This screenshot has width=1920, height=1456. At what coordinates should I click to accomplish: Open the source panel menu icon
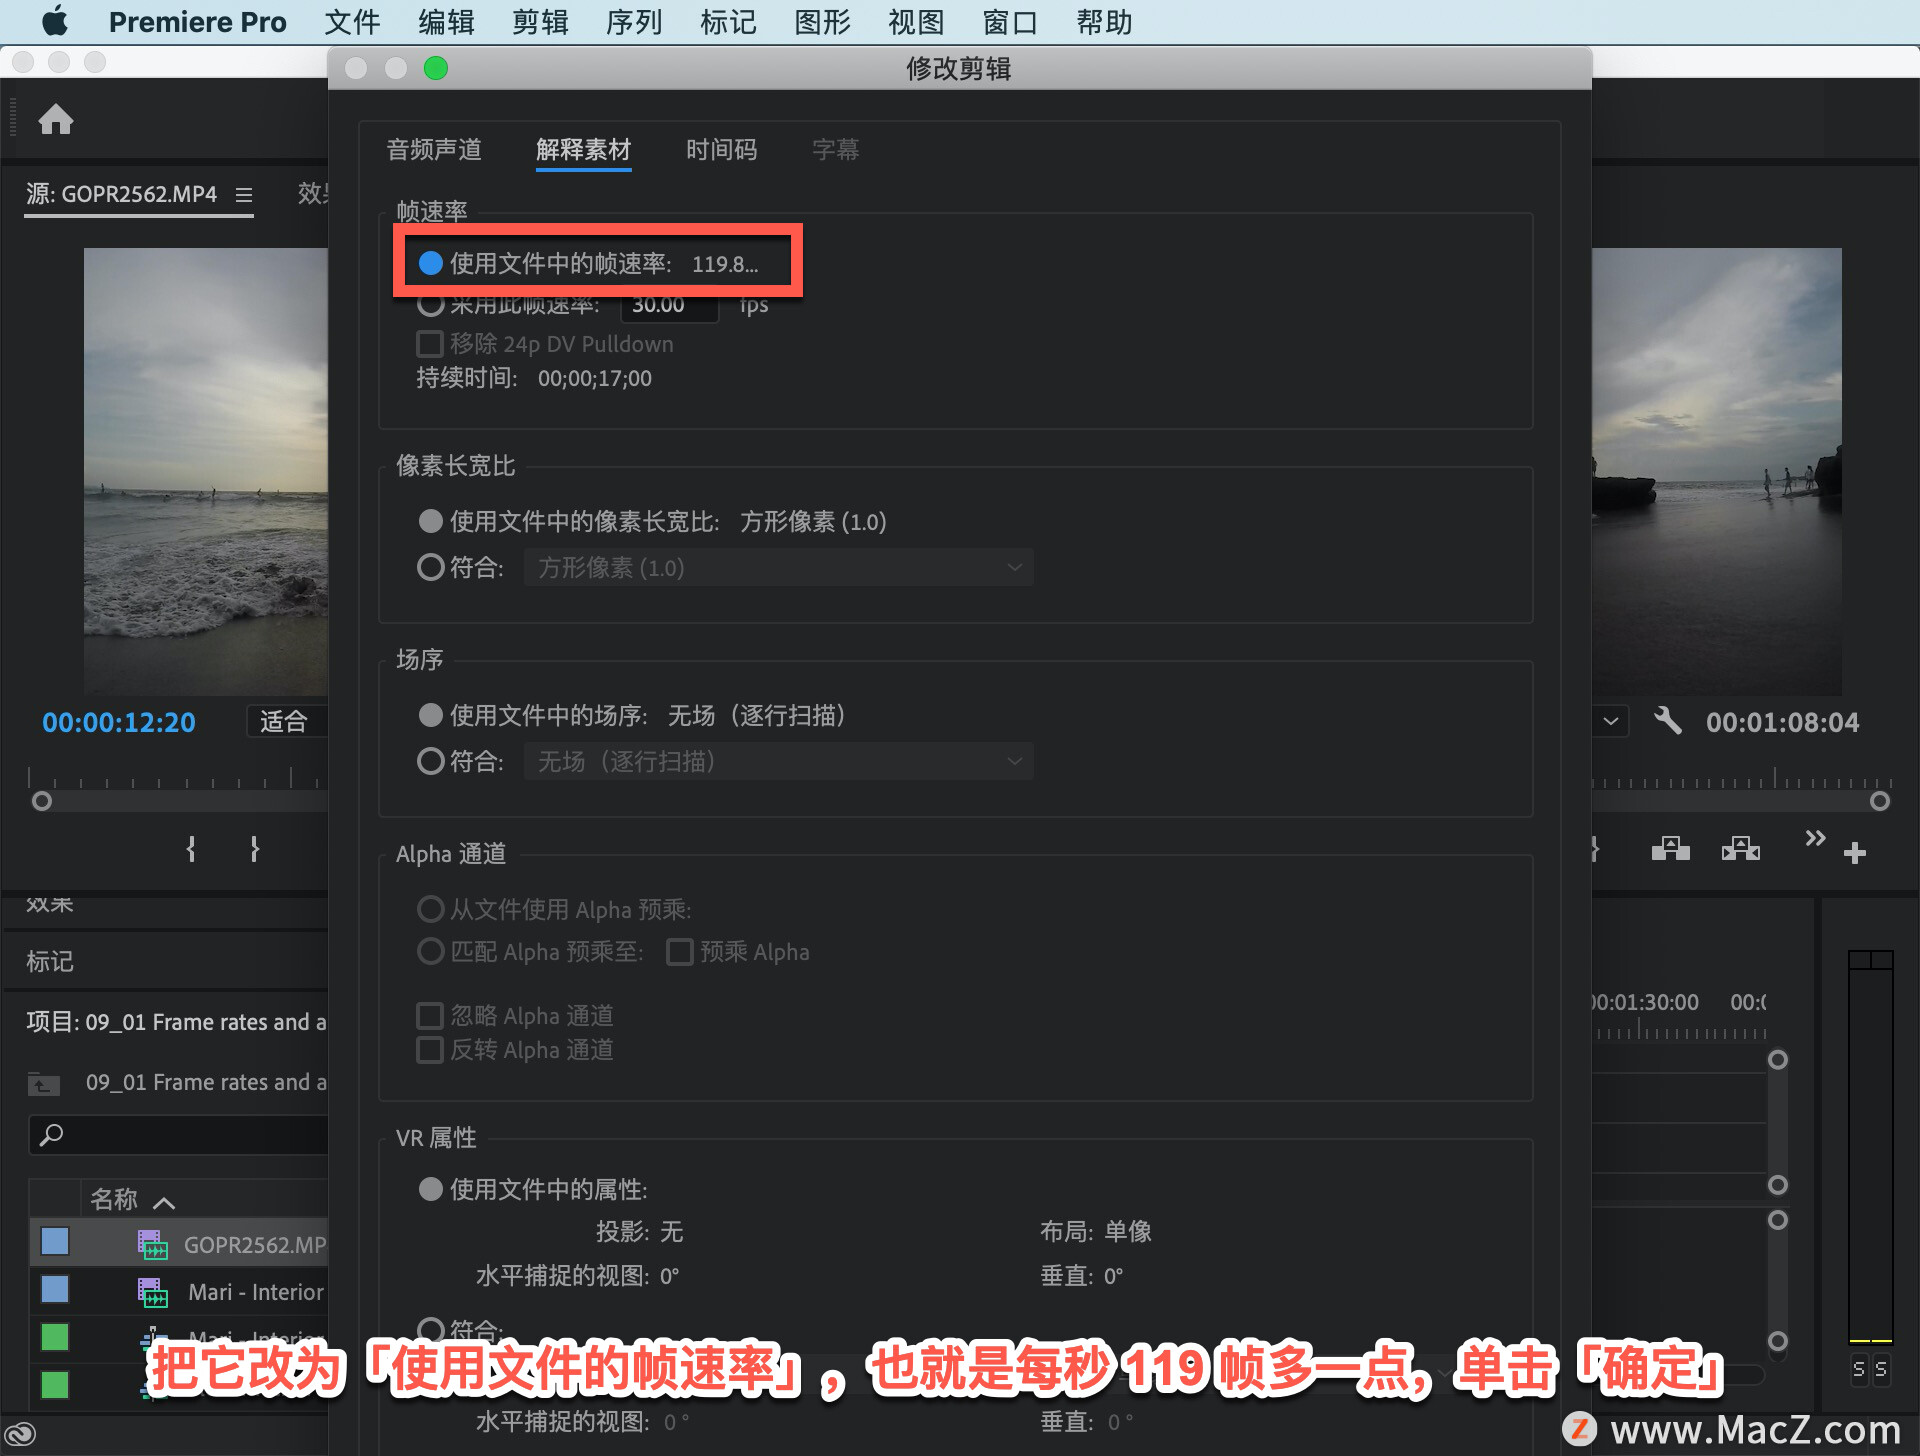pos(244,195)
